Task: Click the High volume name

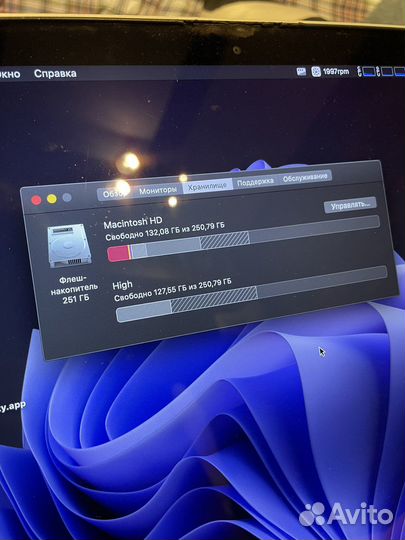Action: pos(122,285)
